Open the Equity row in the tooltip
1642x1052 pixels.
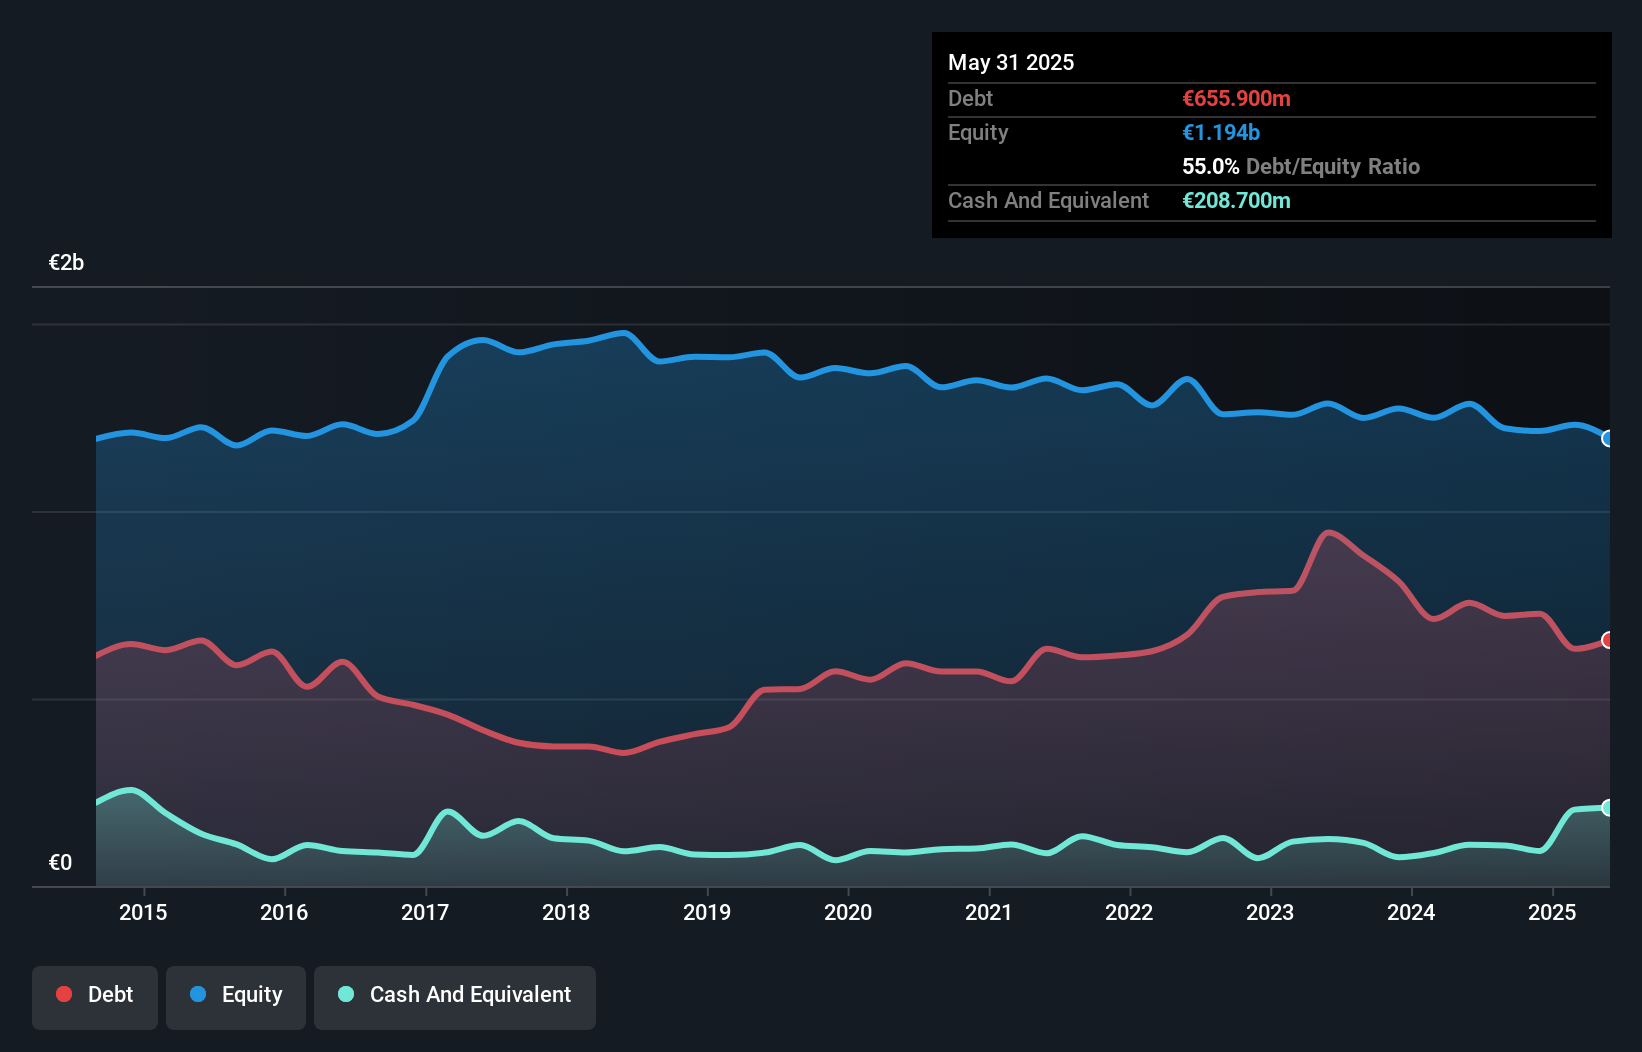point(978,132)
